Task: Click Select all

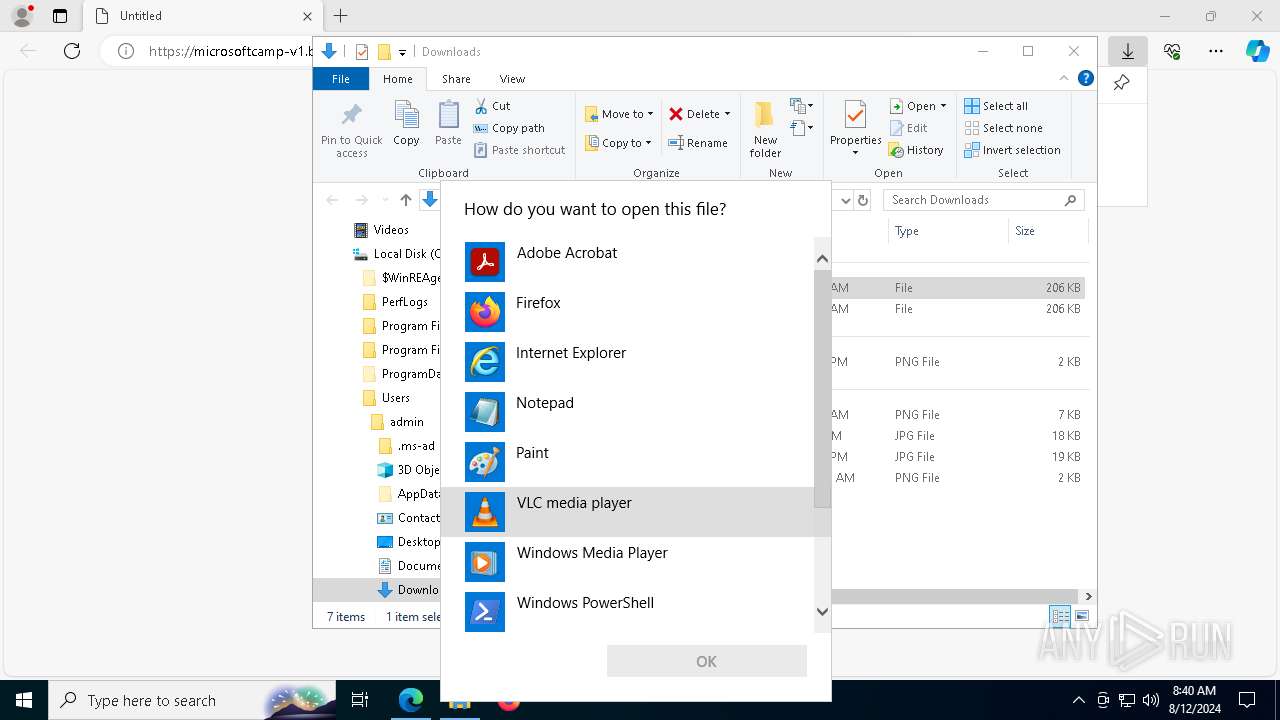Action: coord(995,106)
